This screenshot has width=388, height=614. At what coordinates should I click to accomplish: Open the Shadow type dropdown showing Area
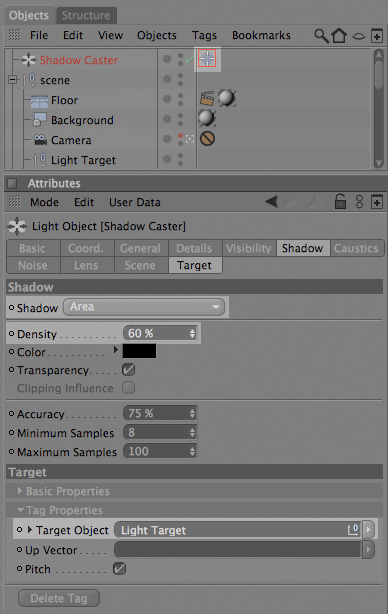click(144, 307)
